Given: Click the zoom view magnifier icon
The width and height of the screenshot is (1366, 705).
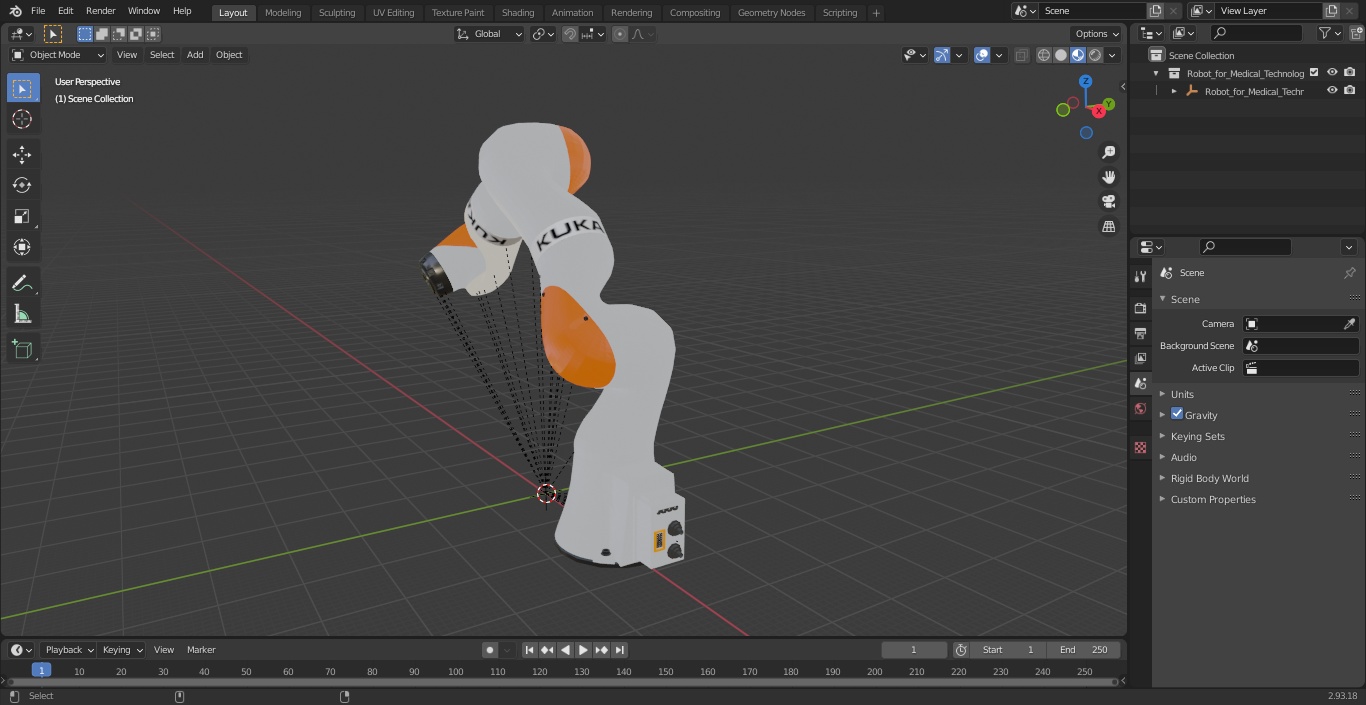Looking at the screenshot, I should (1108, 152).
